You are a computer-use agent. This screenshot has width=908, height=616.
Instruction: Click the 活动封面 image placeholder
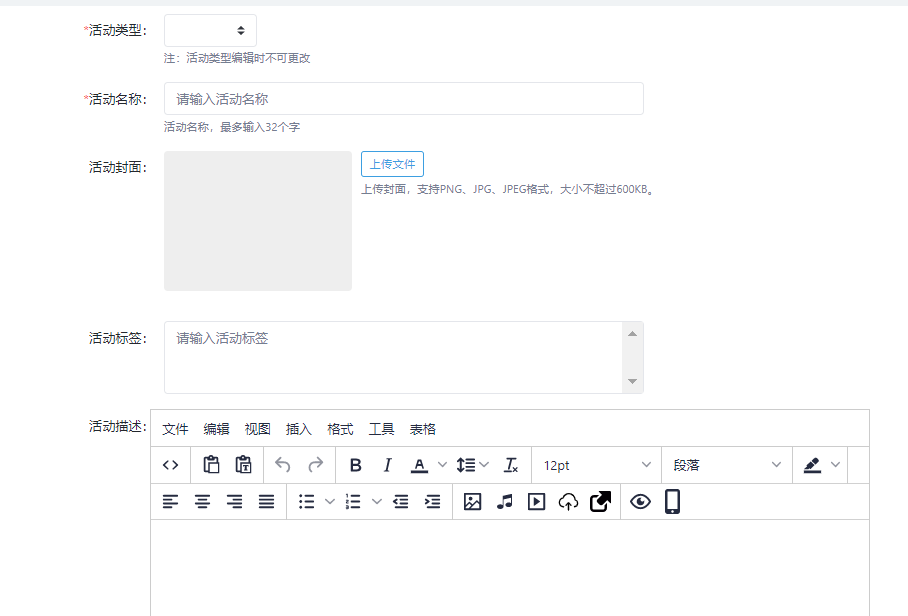tap(258, 221)
